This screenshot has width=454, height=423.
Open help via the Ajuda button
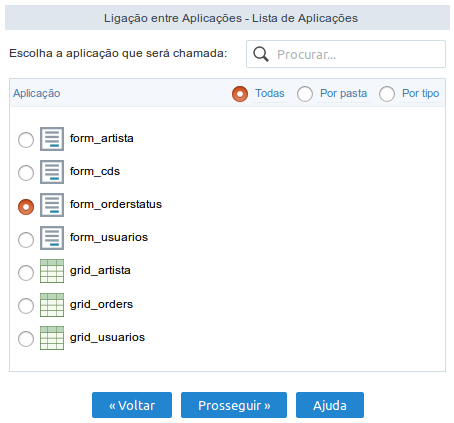tap(330, 405)
